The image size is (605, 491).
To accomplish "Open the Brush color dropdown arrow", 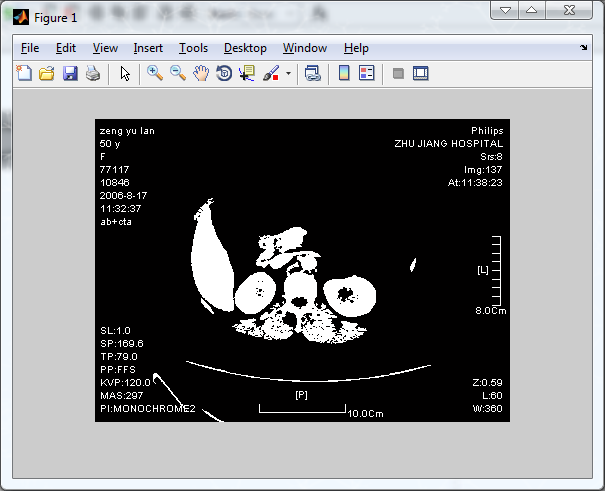I will click(288, 73).
